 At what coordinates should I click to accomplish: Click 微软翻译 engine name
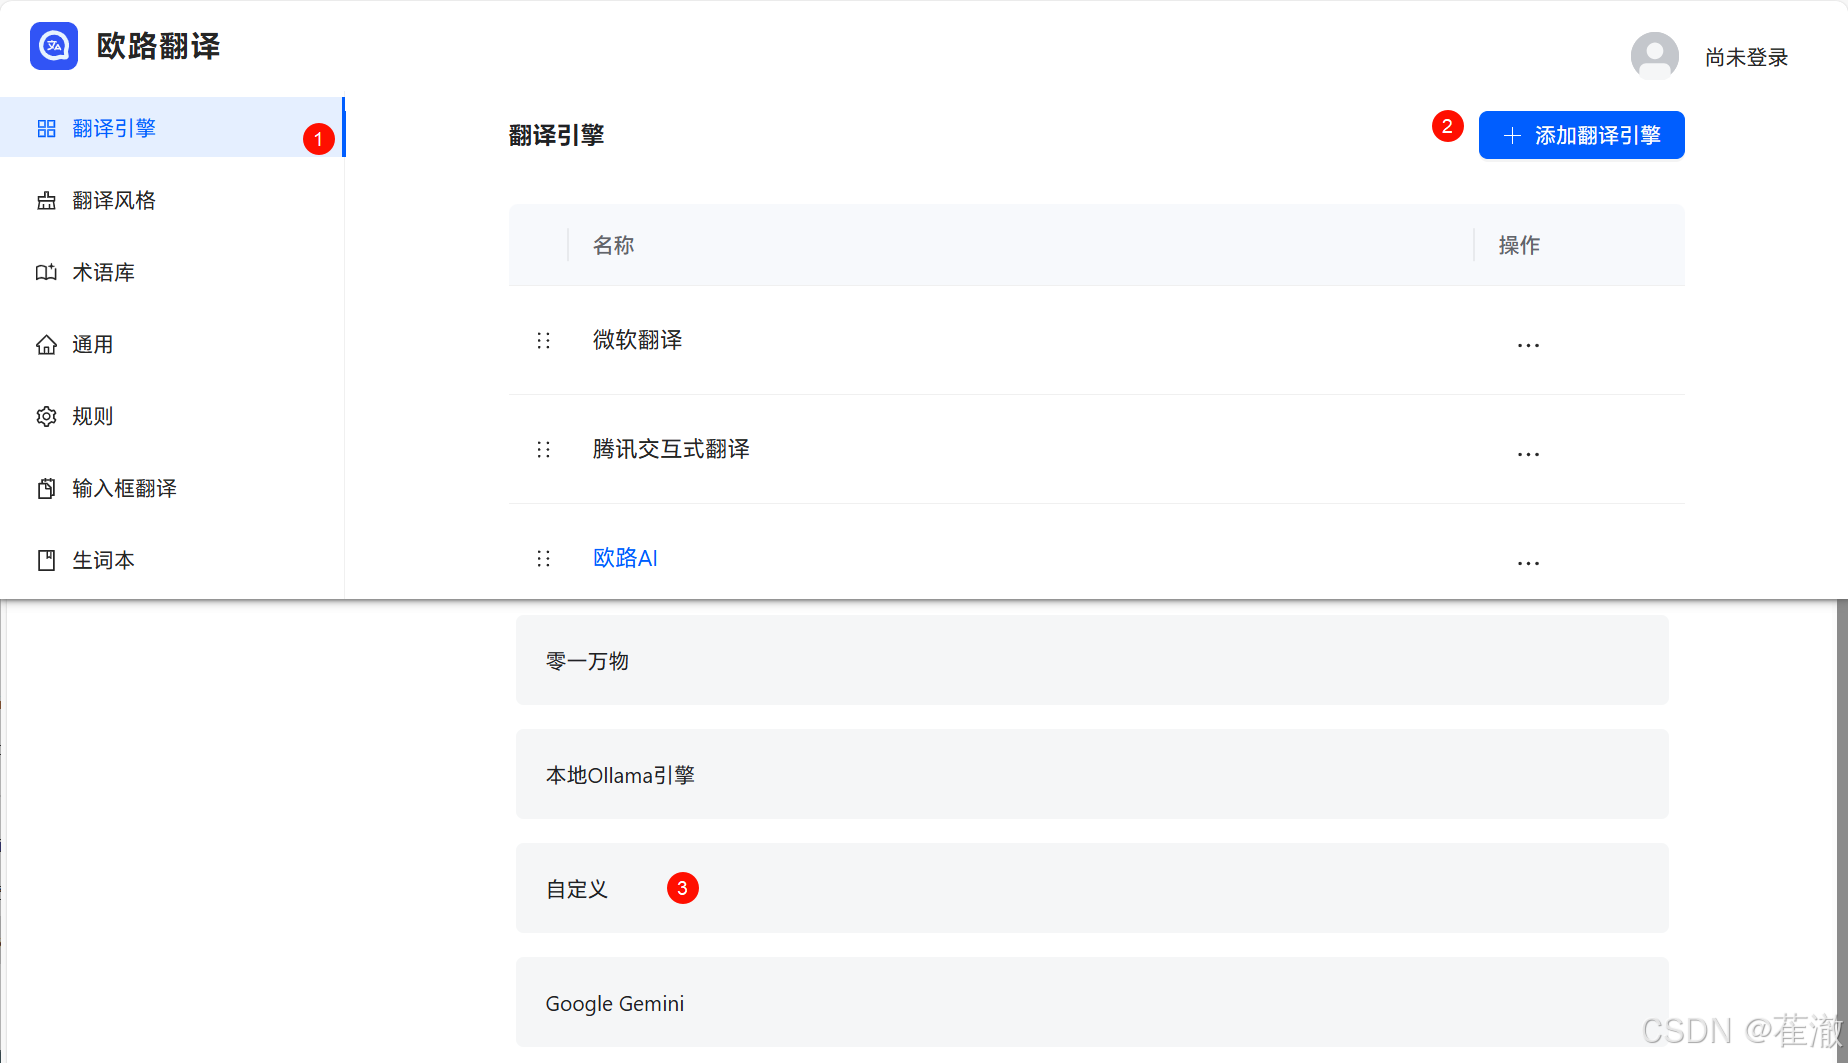coord(637,340)
